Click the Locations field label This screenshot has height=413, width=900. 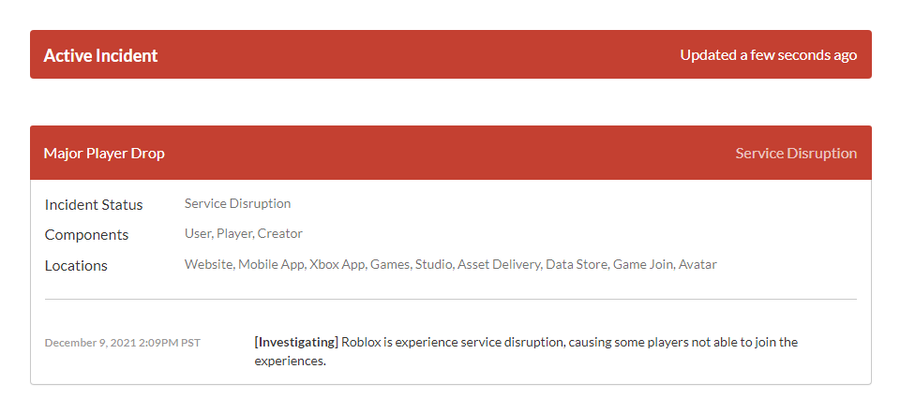tap(76, 266)
